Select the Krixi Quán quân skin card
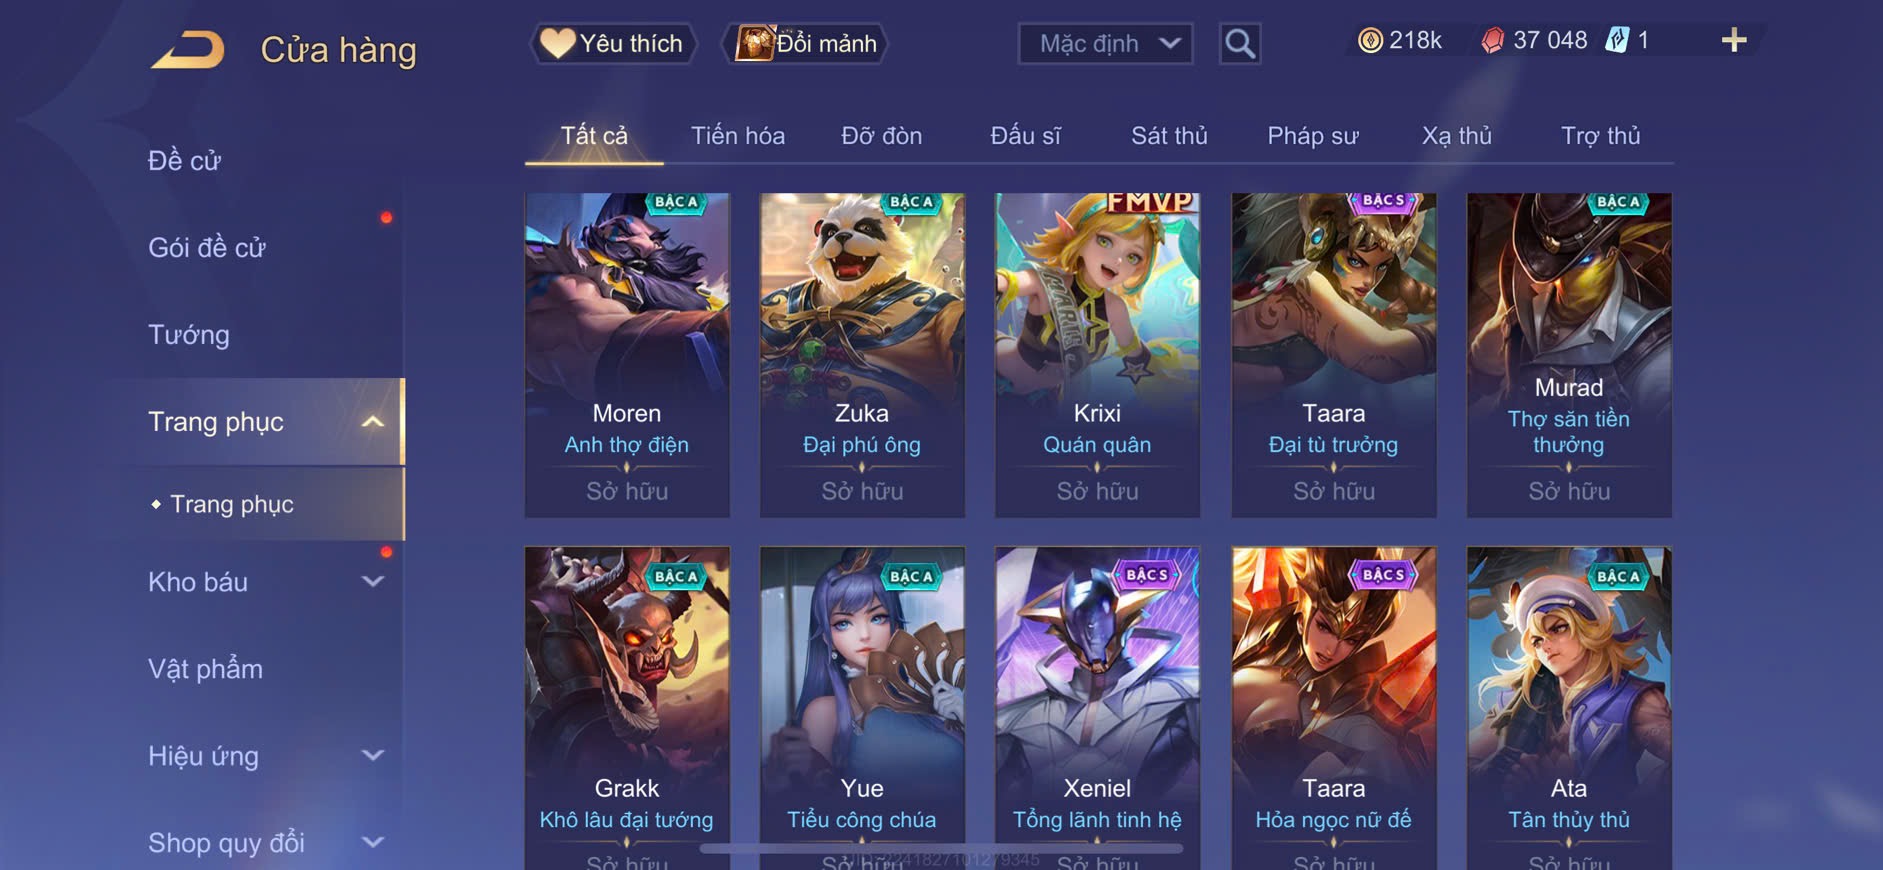 [1097, 355]
